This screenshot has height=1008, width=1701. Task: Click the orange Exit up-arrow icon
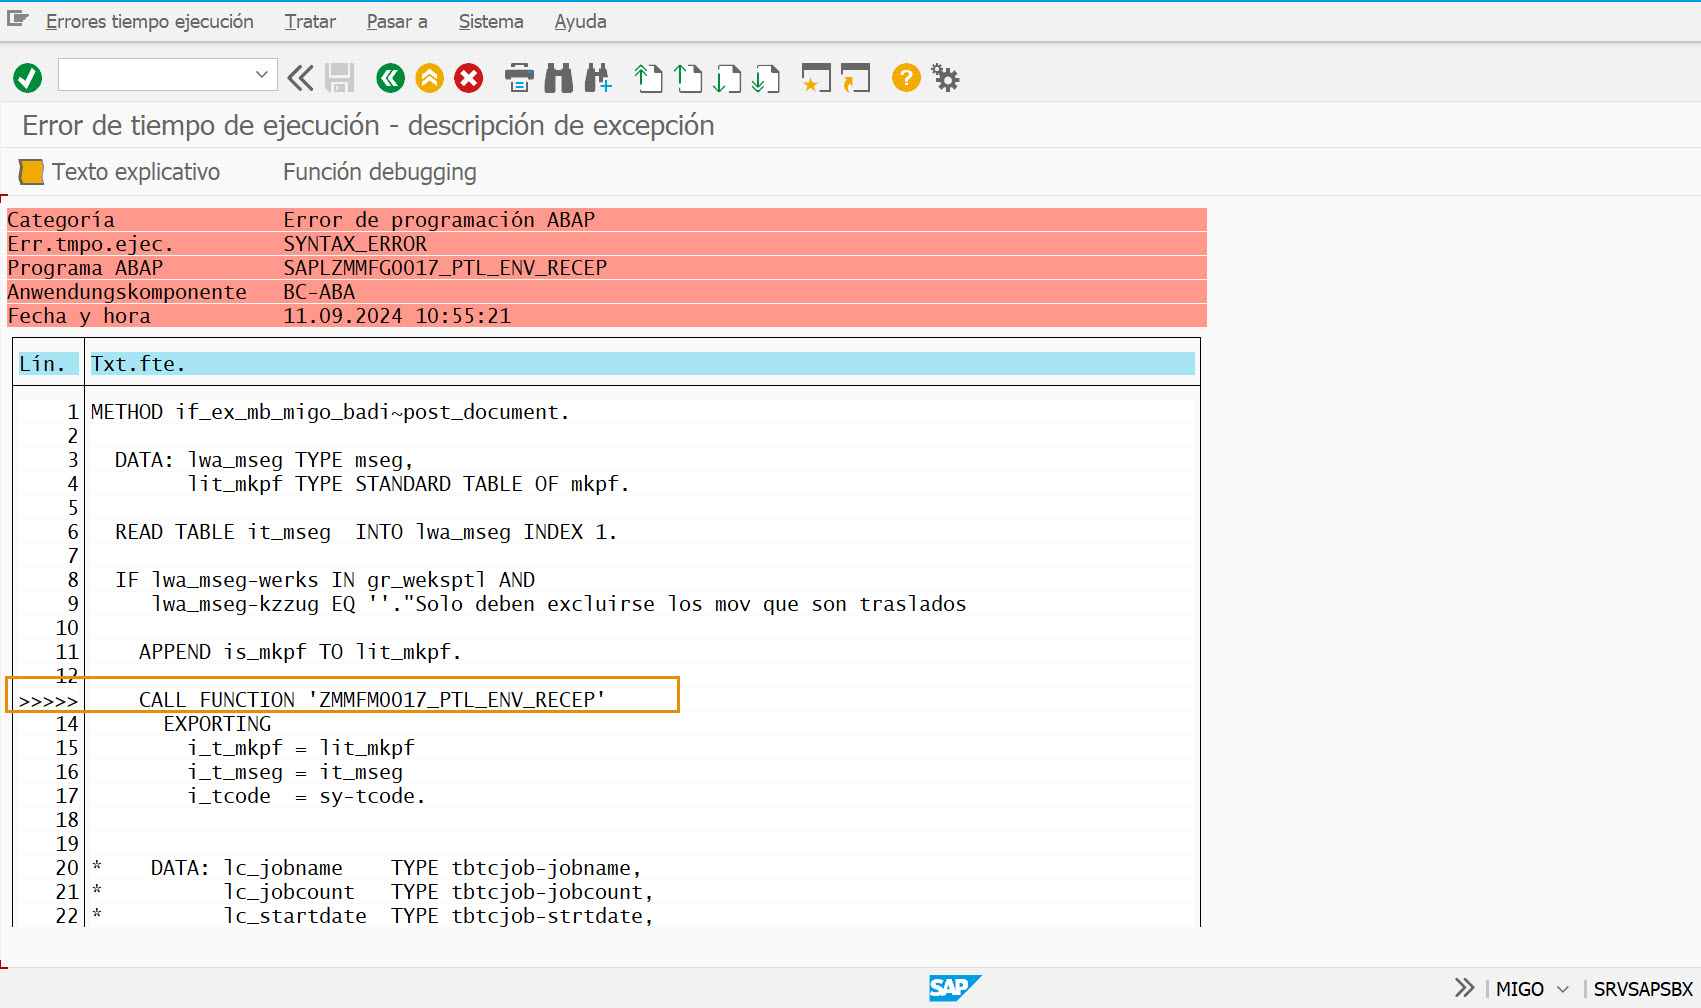tap(429, 78)
